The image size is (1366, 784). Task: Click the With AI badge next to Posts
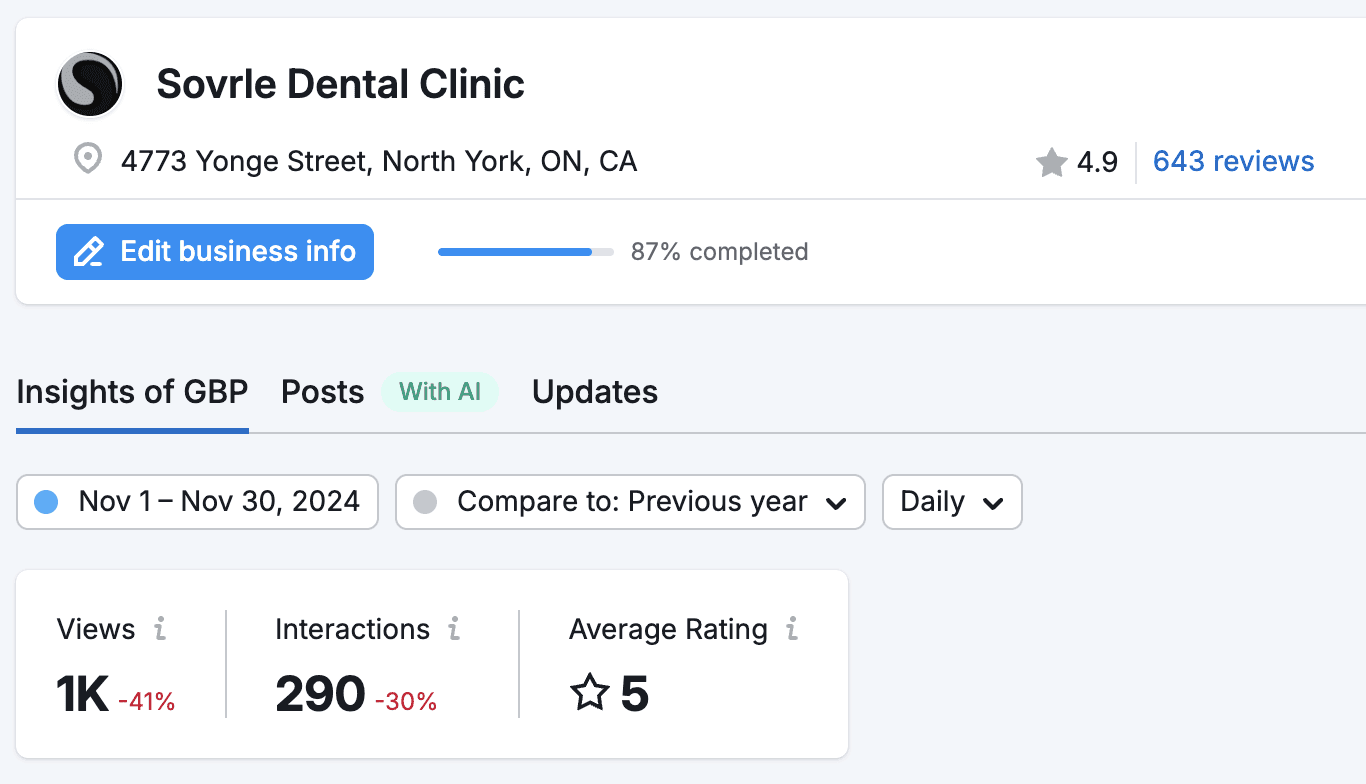[440, 392]
